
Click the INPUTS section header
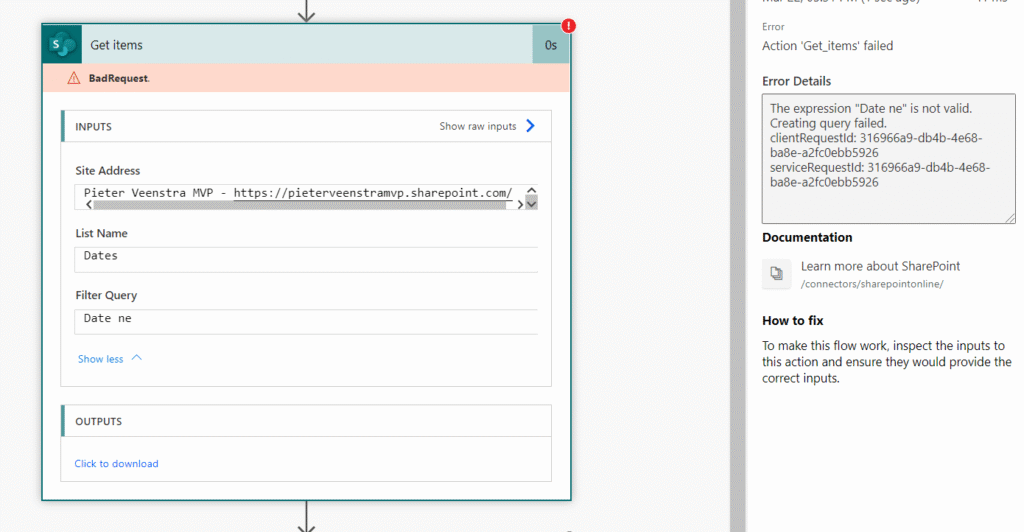[x=306, y=126]
